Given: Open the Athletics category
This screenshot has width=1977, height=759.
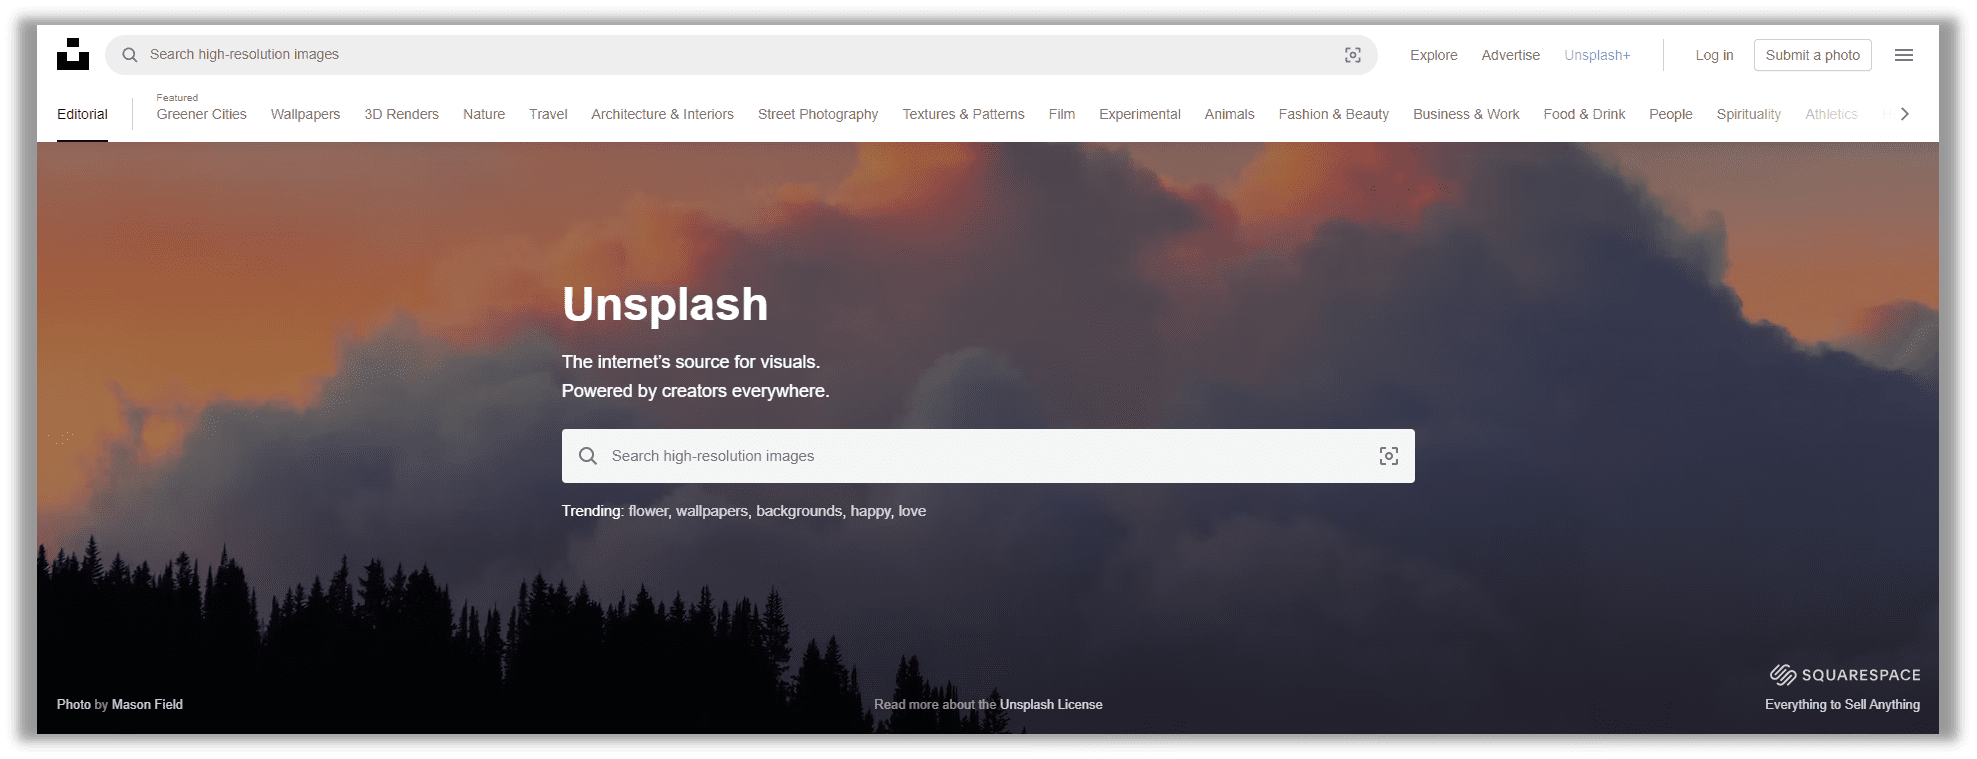Looking at the screenshot, I should 1831,114.
